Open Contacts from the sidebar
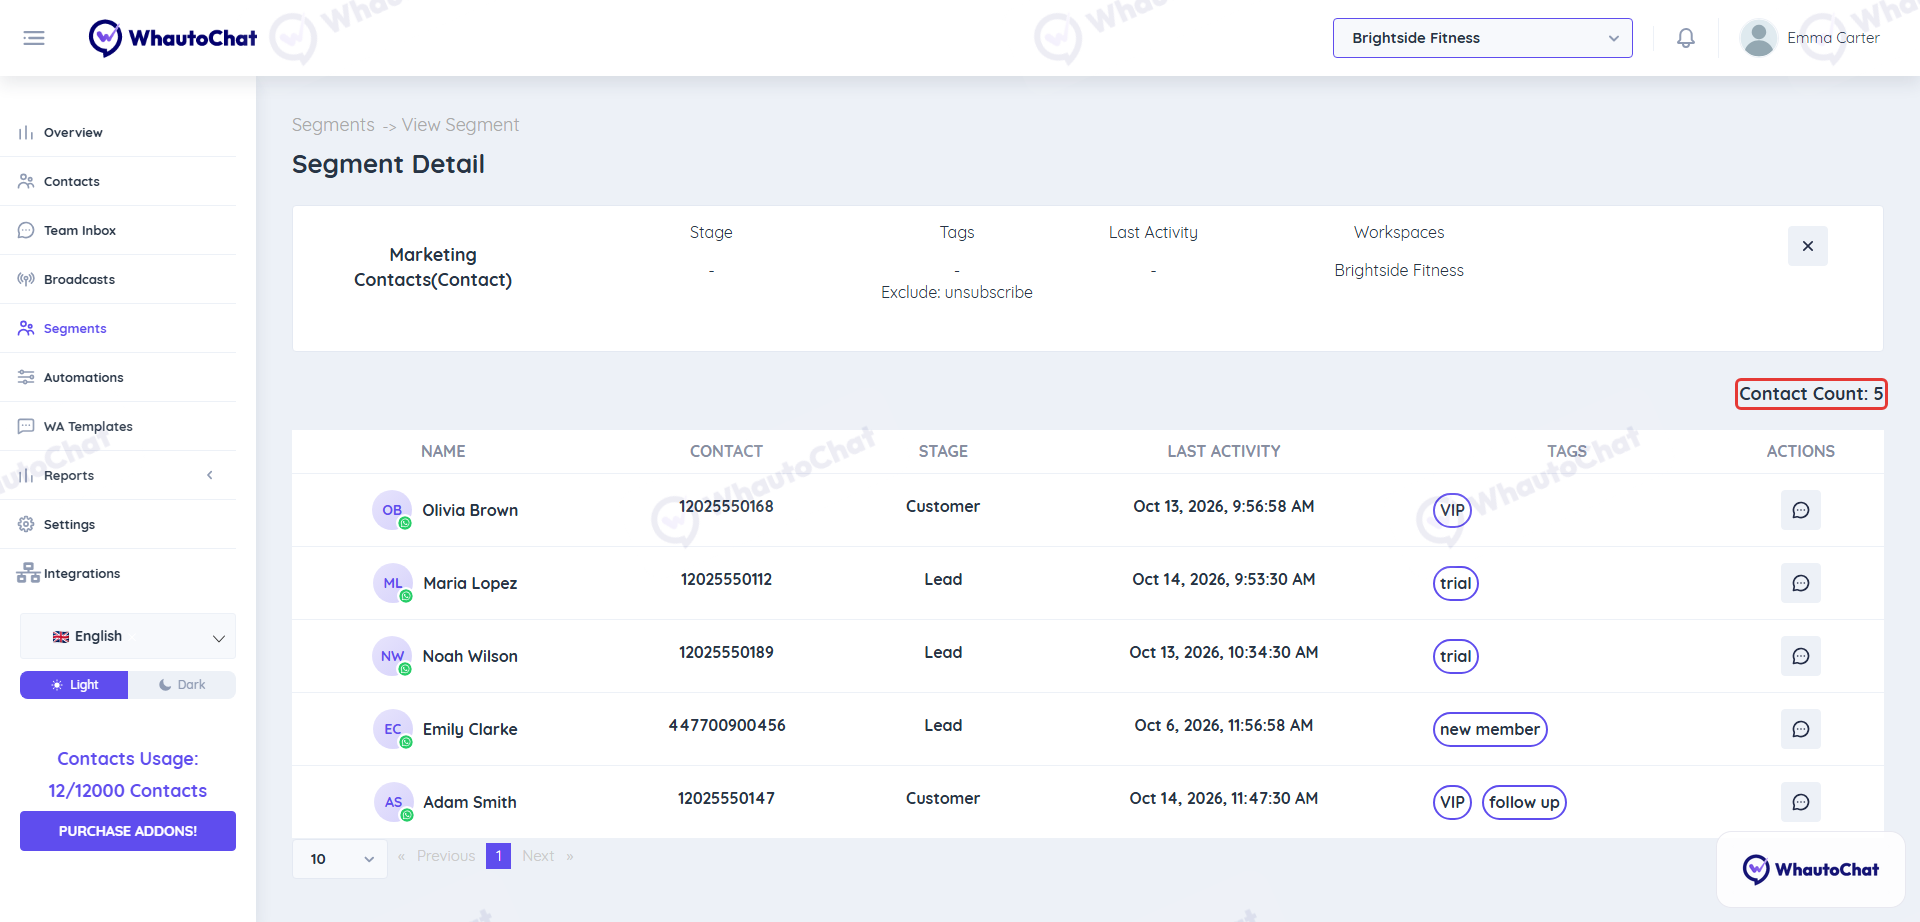 118,181
